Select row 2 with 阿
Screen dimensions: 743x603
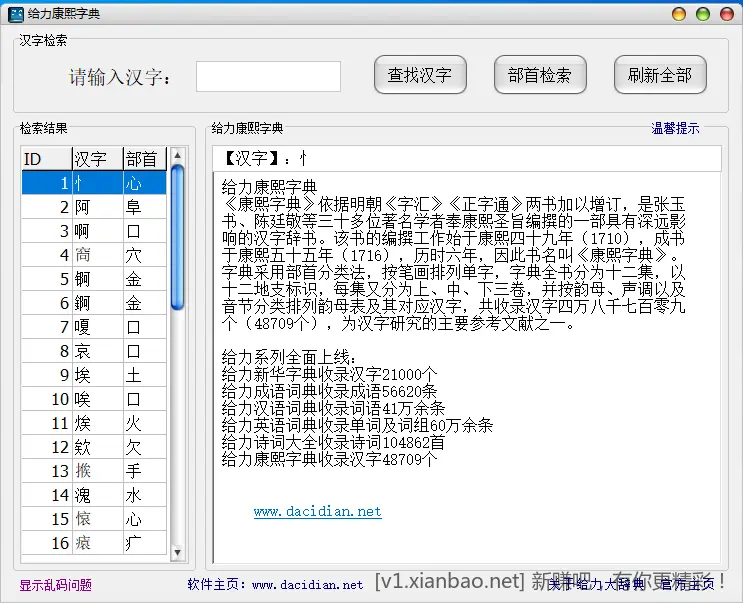(x=94, y=207)
